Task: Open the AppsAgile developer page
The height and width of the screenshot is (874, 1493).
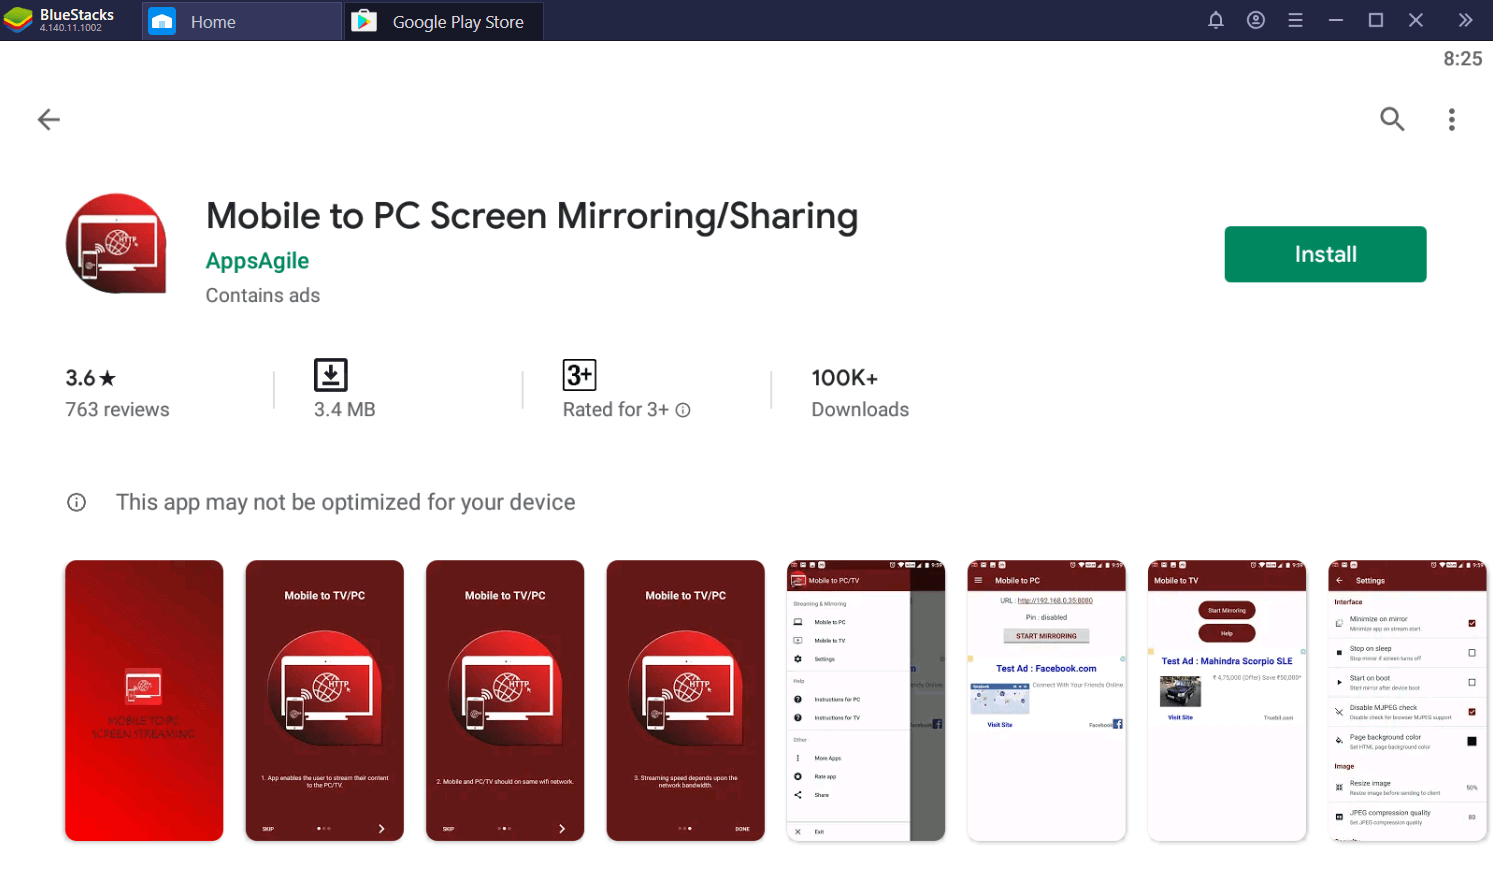Action: click(257, 261)
